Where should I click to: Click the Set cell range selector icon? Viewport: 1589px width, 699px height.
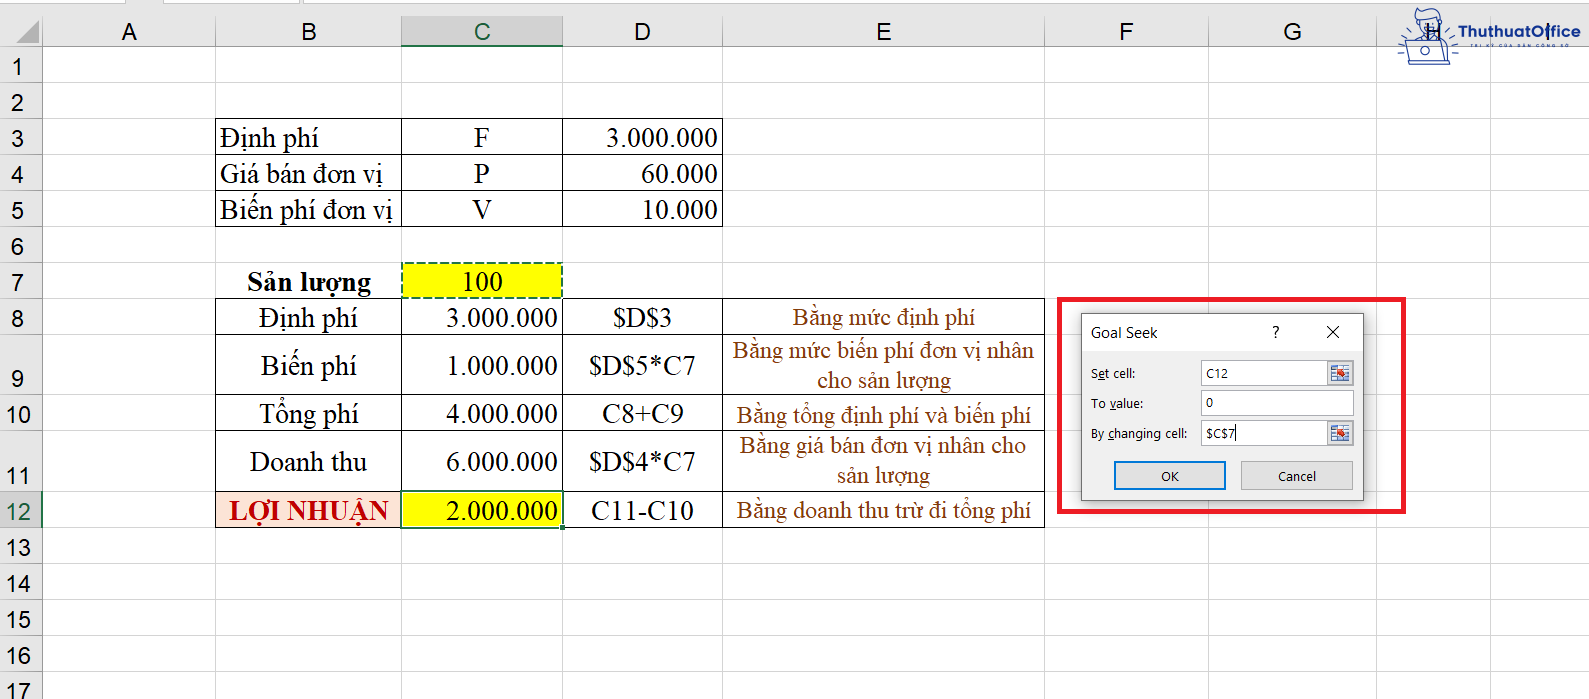pyautogui.click(x=1340, y=373)
